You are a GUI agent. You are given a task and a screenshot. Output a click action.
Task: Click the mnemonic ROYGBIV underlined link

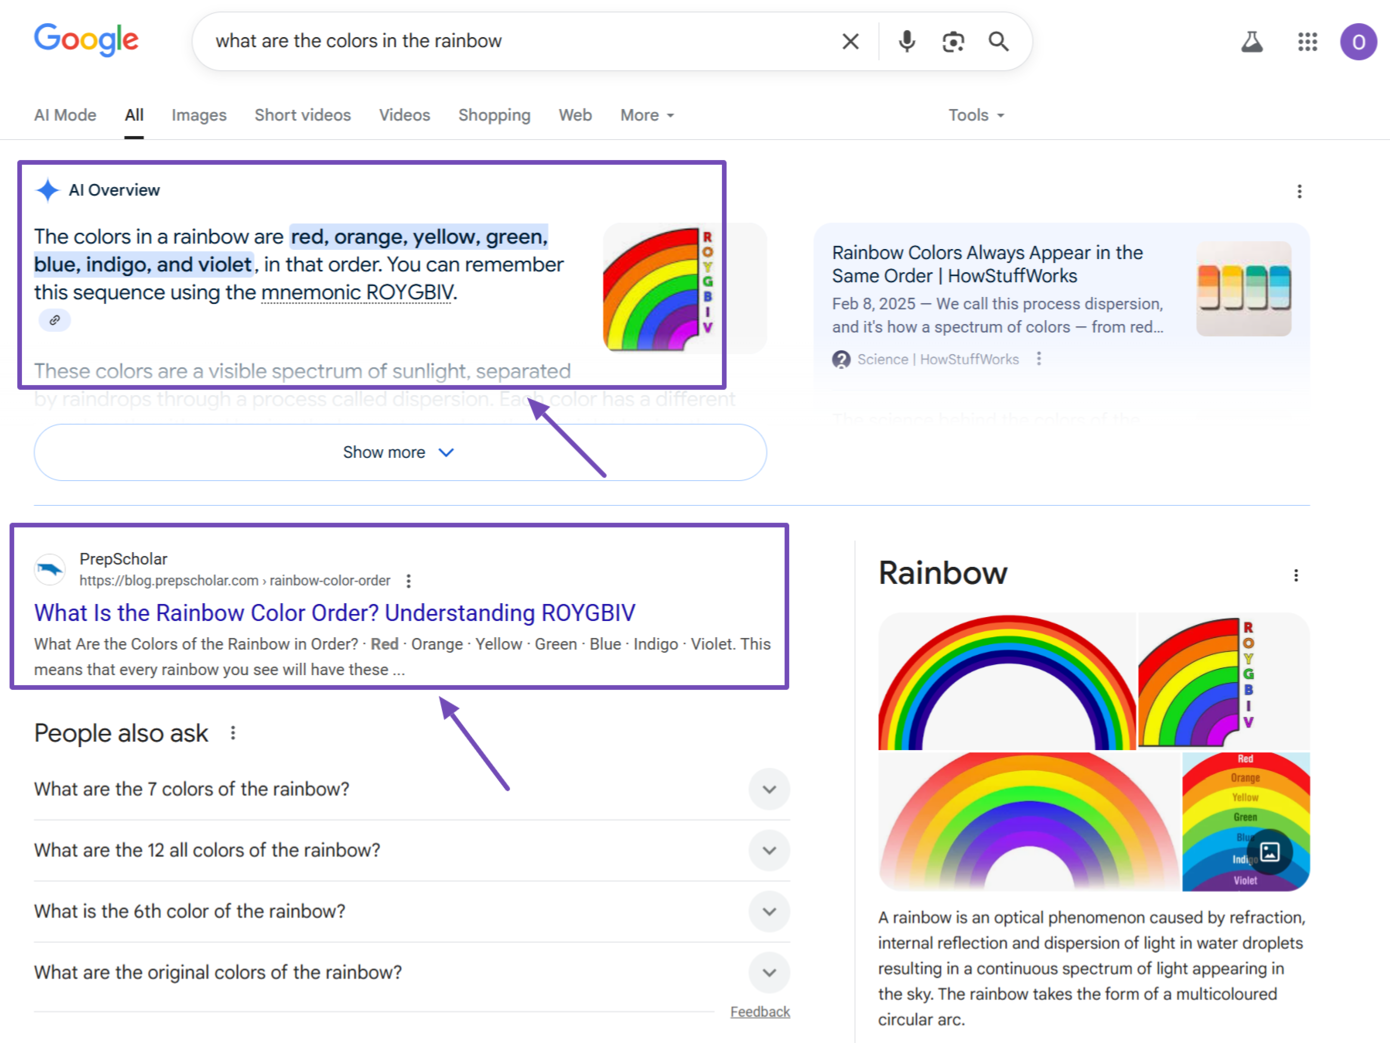point(357,292)
